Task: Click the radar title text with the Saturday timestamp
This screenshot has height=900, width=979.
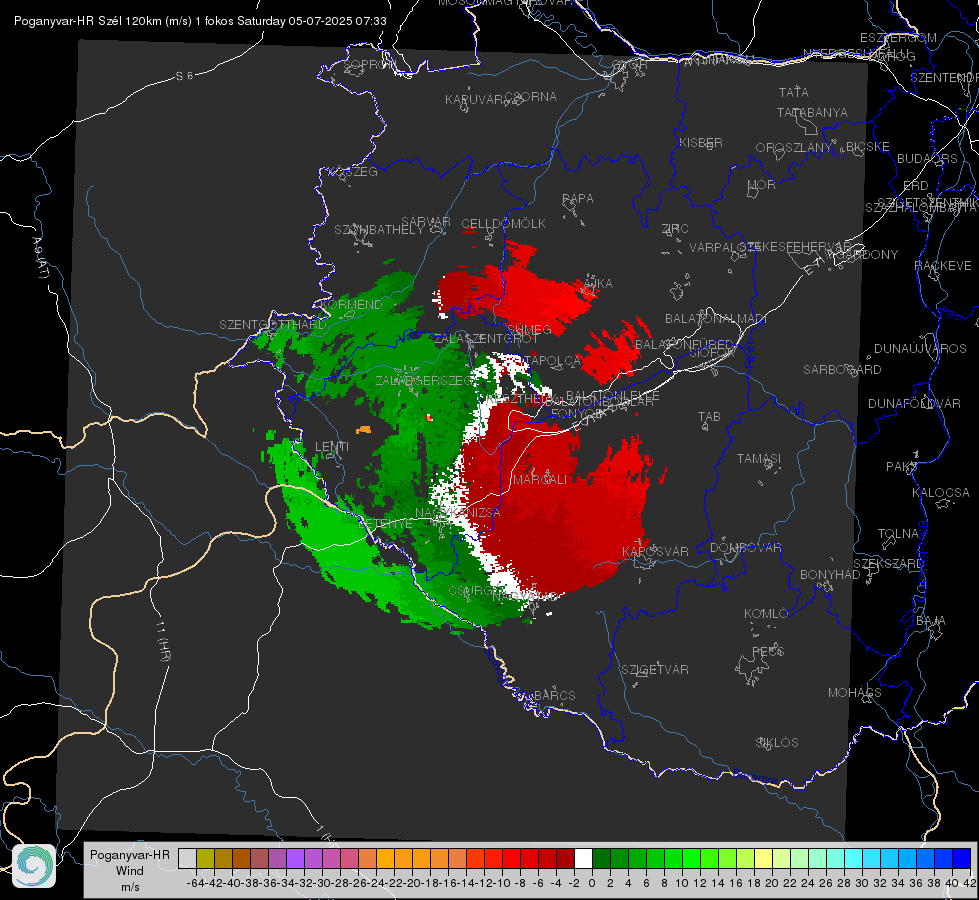Action: (x=200, y=21)
